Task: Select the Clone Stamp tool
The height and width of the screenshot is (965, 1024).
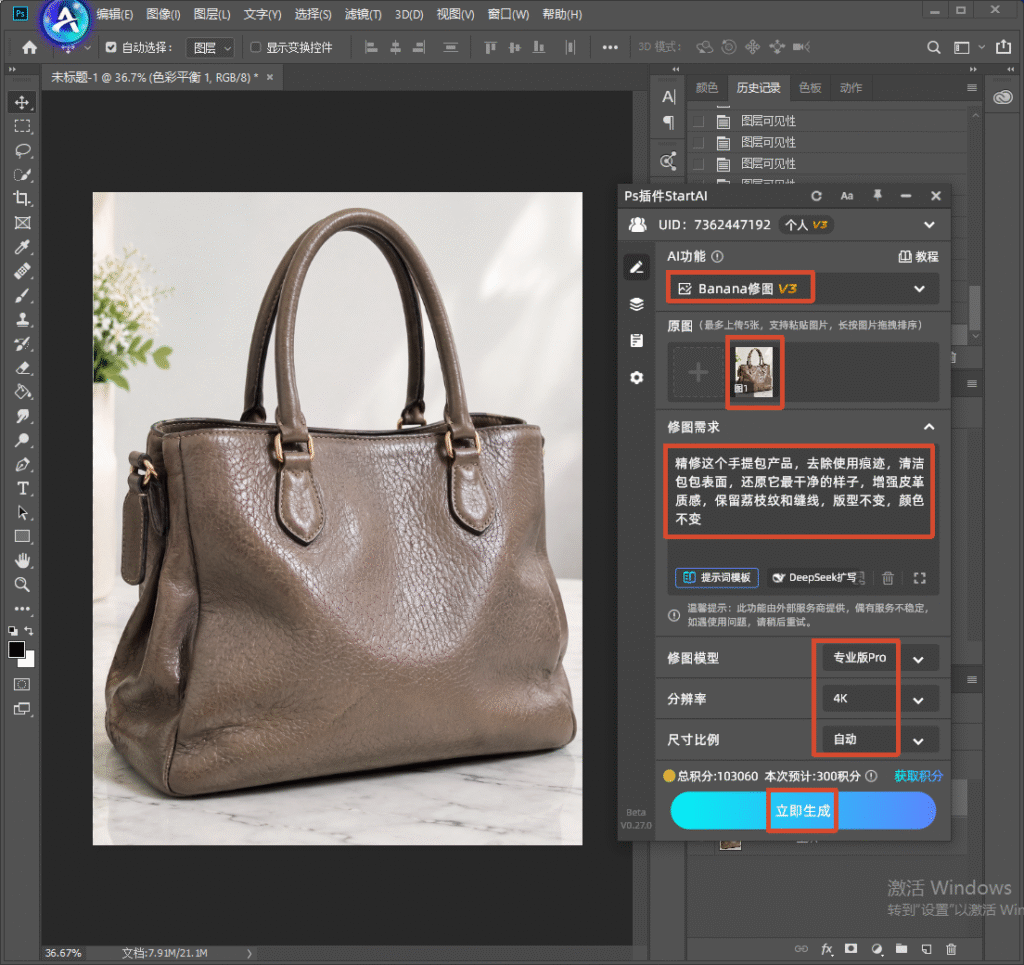Action: click(x=22, y=319)
